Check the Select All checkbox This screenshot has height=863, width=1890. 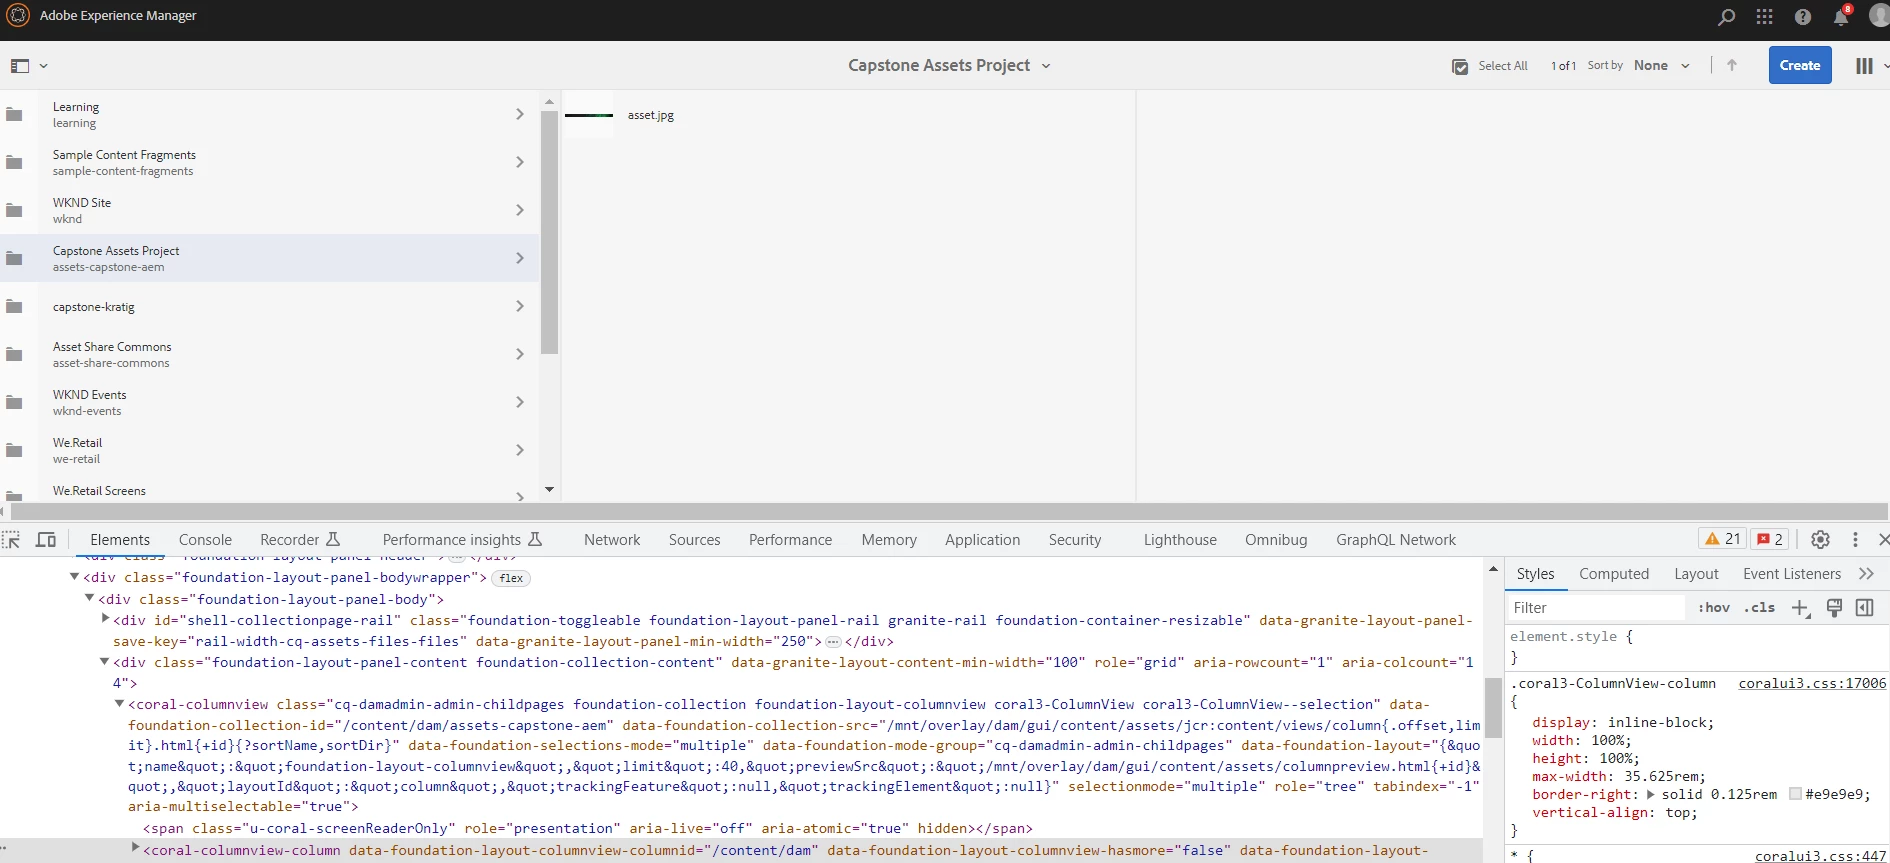pyautogui.click(x=1460, y=66)
